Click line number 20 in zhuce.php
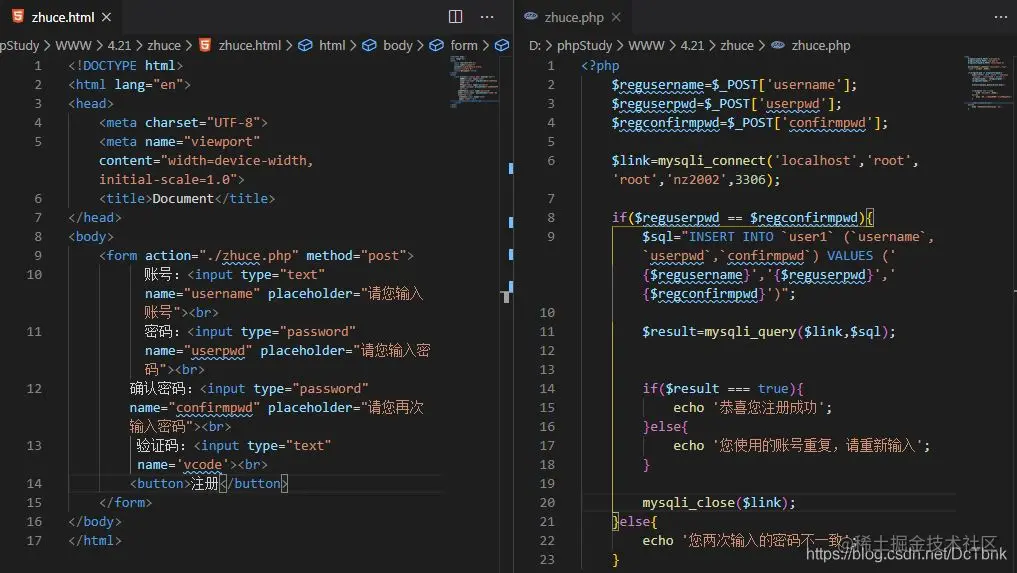 coord(547,502)
